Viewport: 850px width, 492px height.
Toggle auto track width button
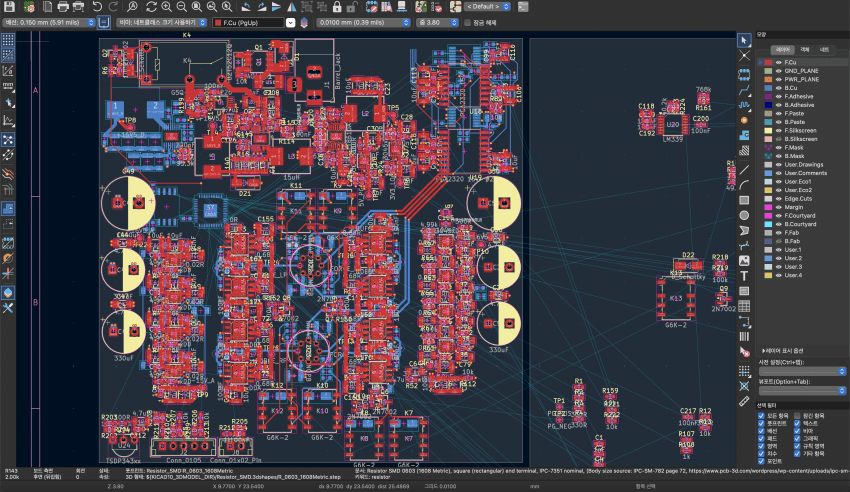click(104, 23)
